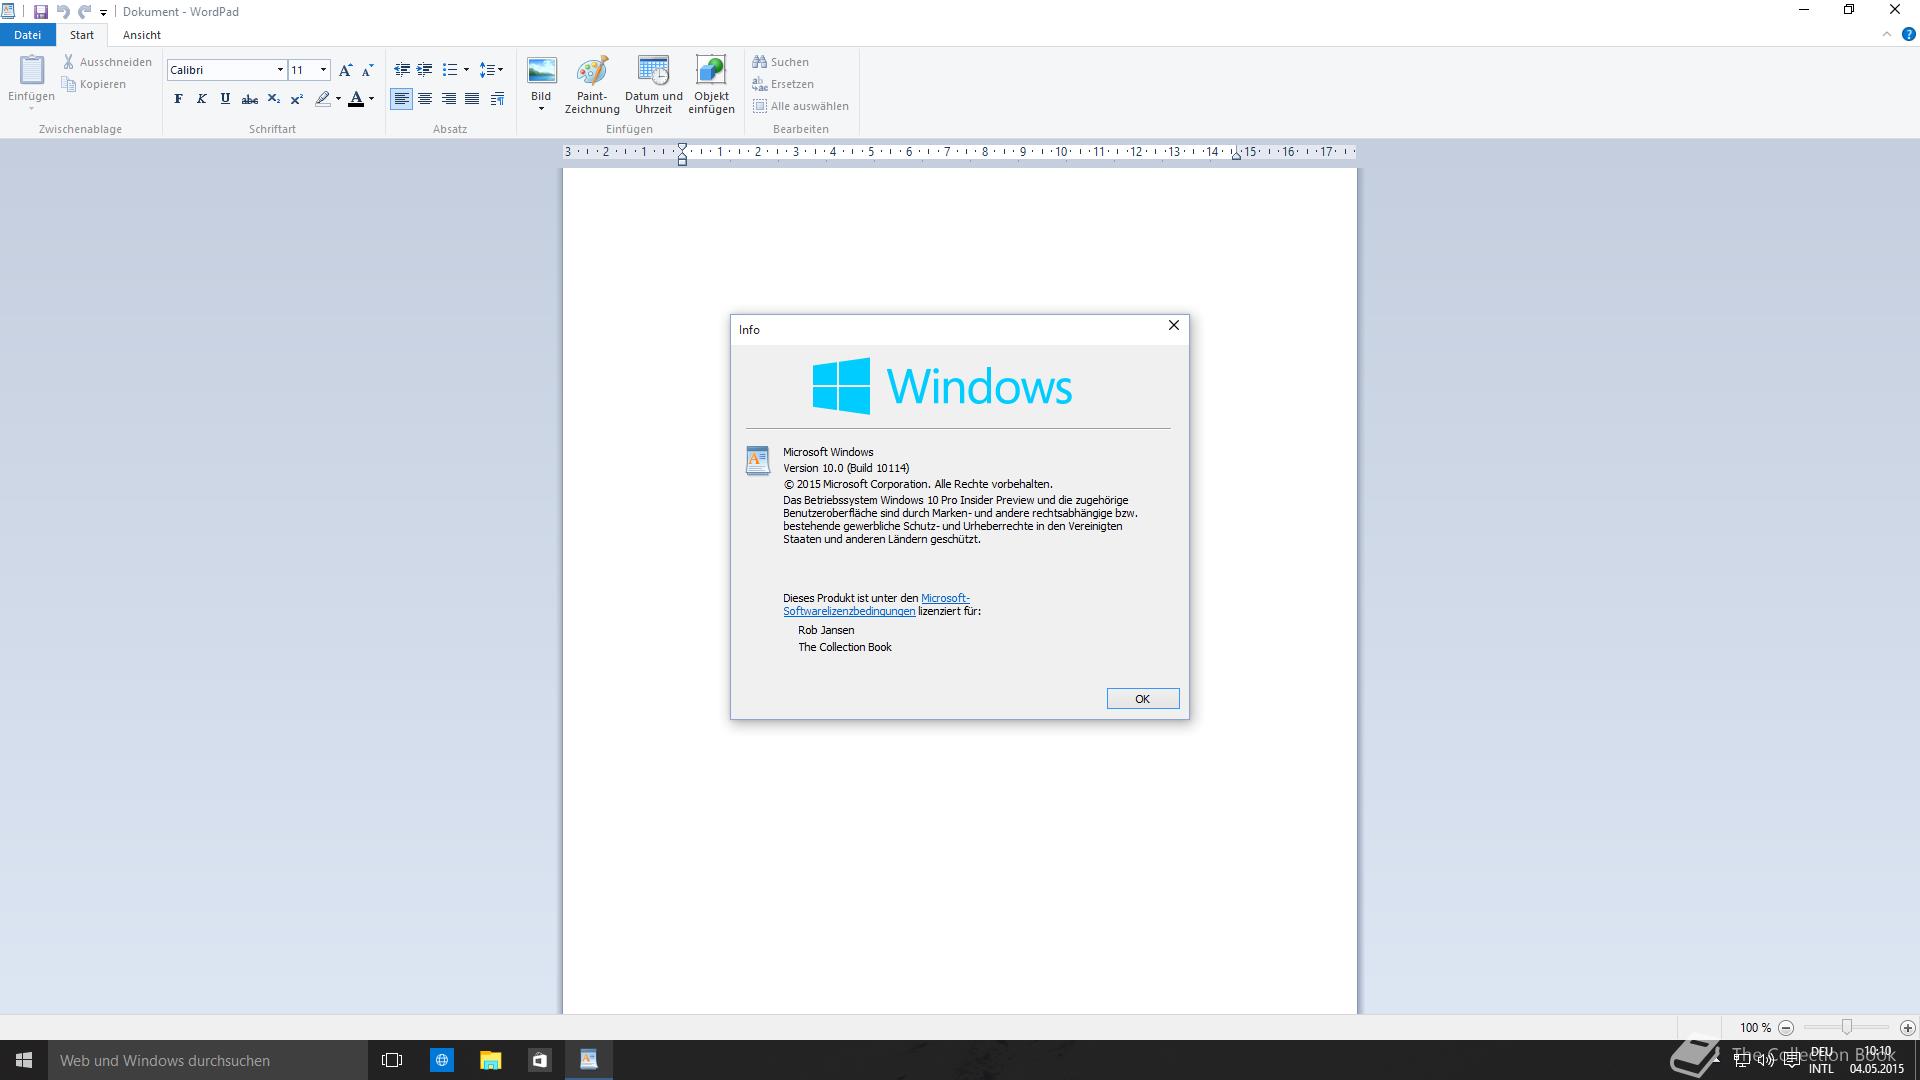
Task: Click the right indent marker on the ruler
Action: pyautogui.click(x=1236, y=155)
